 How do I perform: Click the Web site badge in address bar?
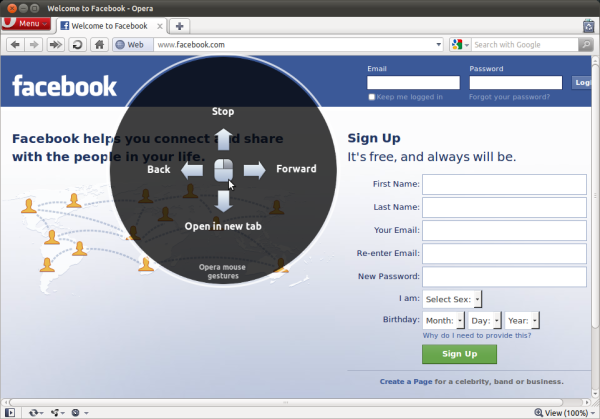pos(132,45)
